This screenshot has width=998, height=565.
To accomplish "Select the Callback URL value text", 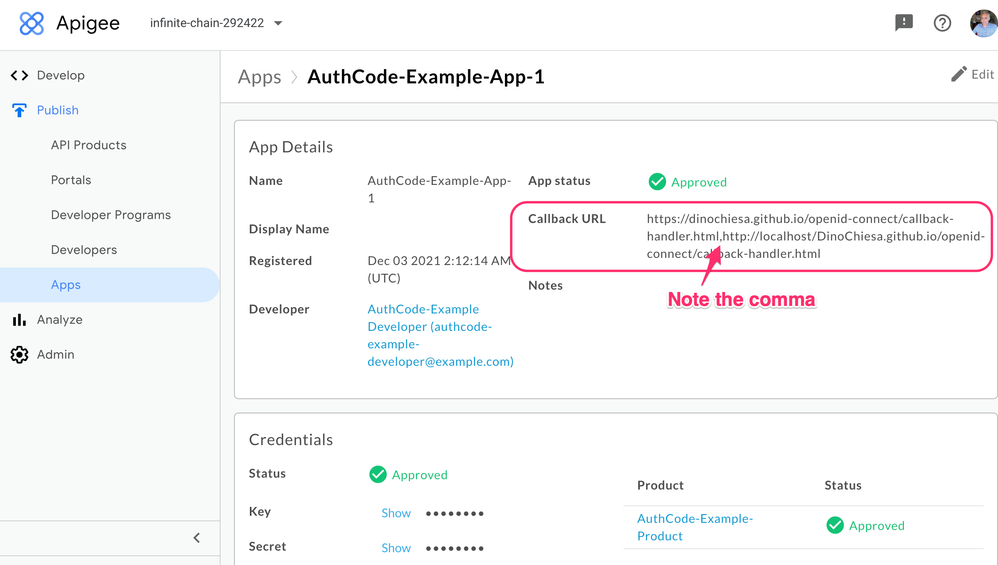I will pyautogui.click(x=815, y=236).
